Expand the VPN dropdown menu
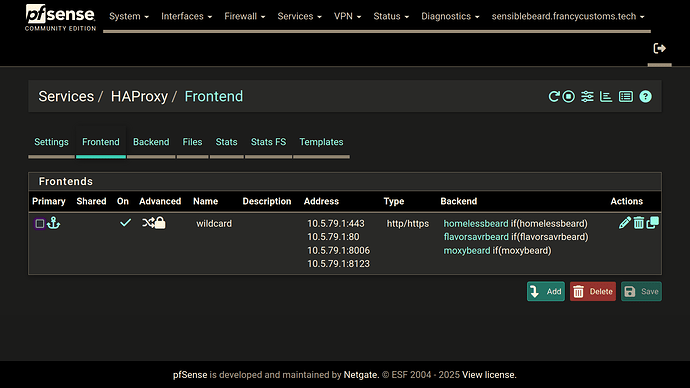The width and height of the screenshot is (690, 388). coord(347,16)
